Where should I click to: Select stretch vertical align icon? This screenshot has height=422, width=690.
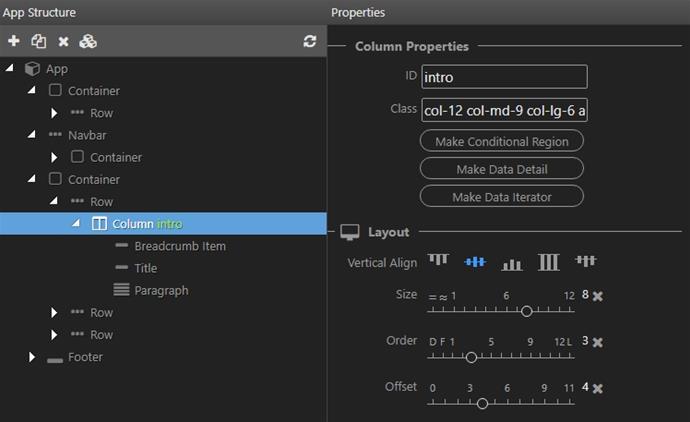coord(549,262)
